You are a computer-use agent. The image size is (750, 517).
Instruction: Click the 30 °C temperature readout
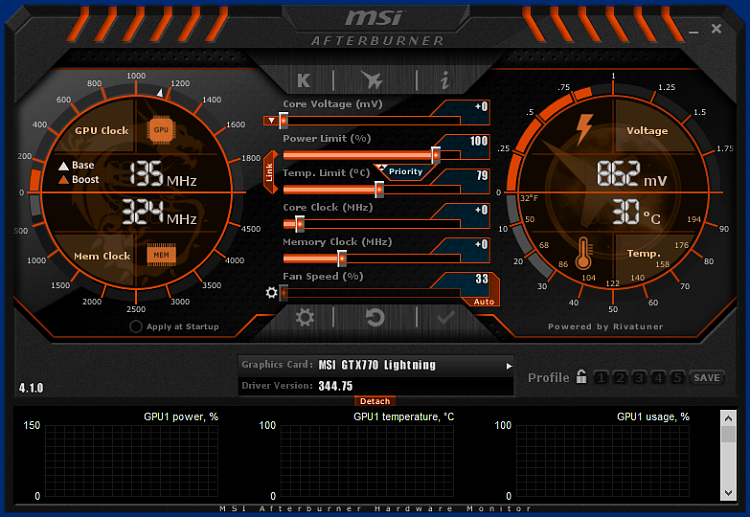tap(637, 212)
